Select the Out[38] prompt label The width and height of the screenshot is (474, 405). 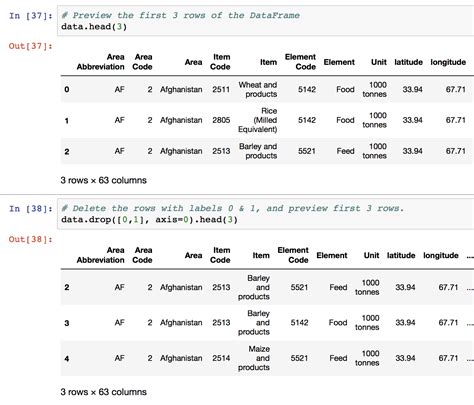click(31, 239)
